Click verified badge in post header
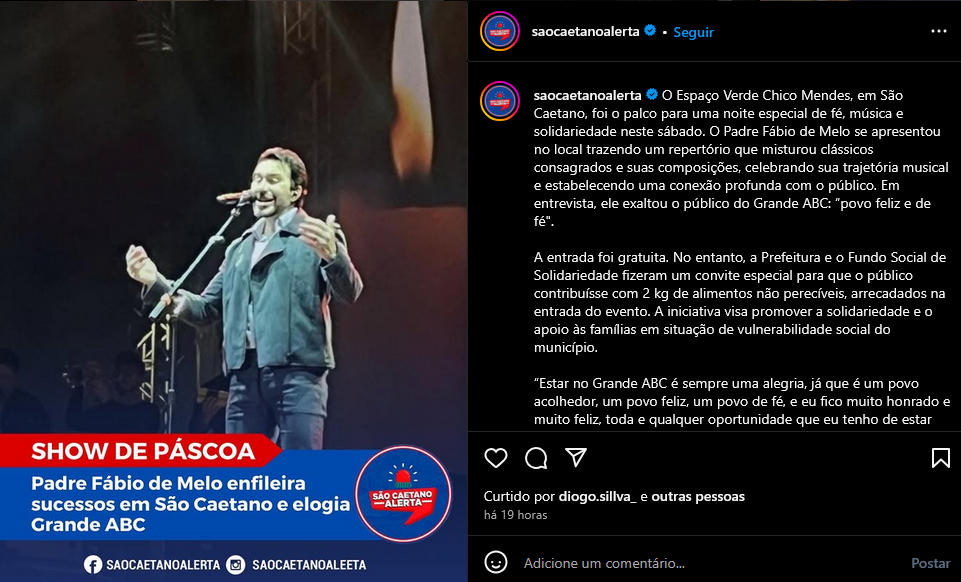The width and height of the screenshot is (961, 582). click(650, 31)
